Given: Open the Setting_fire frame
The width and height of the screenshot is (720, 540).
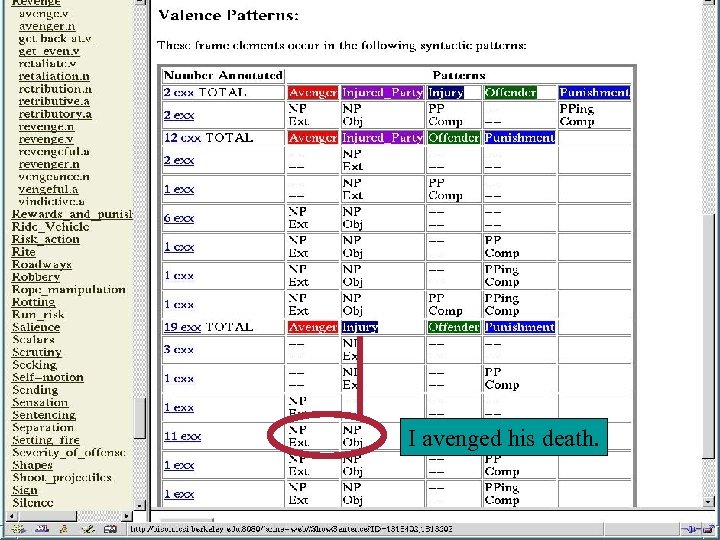Looking at the screenshot, I should click(x=46, y=440).
